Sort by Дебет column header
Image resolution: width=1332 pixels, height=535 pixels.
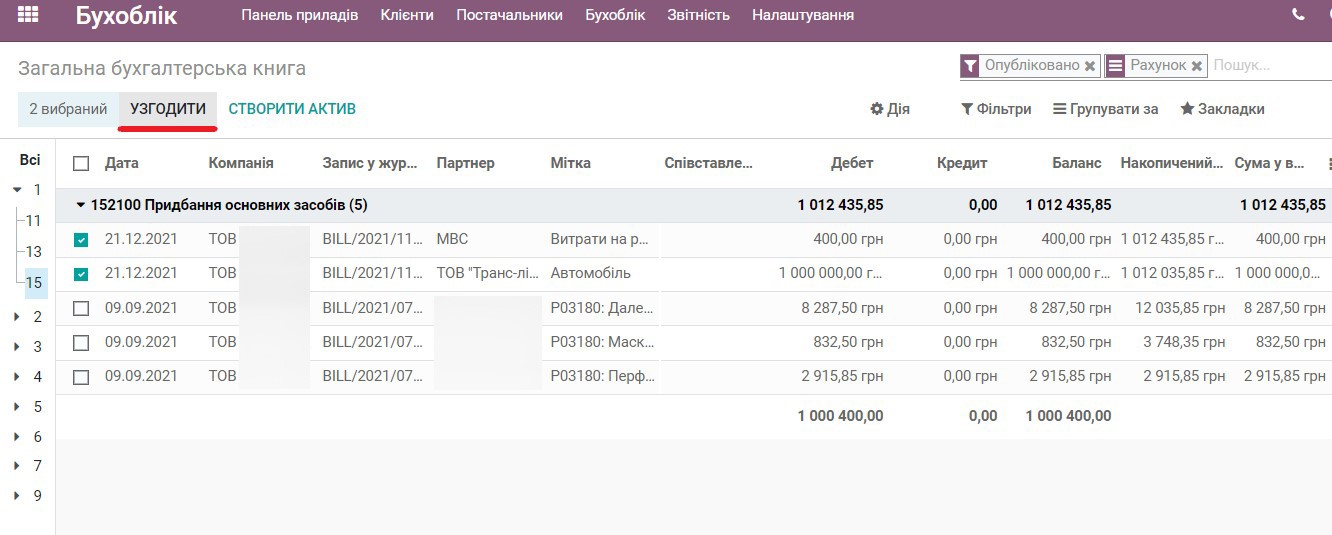[x=852, y=163]
